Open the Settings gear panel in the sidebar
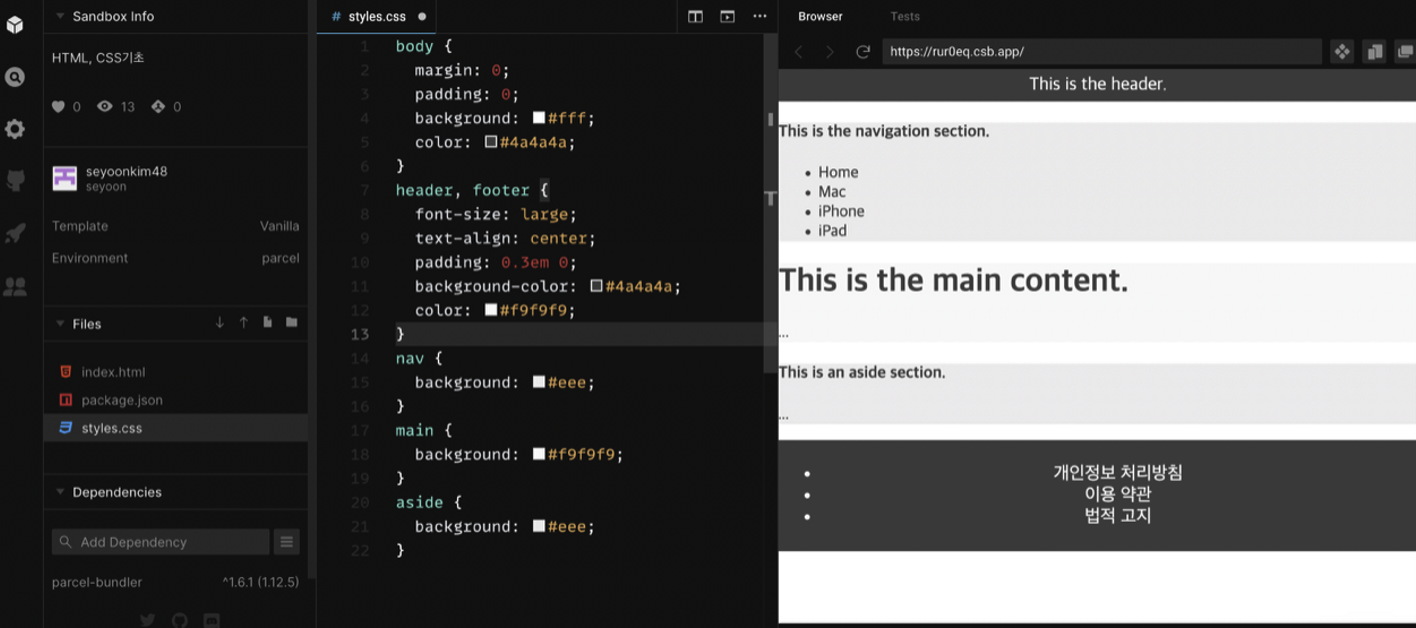Image resolution: width=1416 pixels, height=628 pixels. tap(15, 129)
